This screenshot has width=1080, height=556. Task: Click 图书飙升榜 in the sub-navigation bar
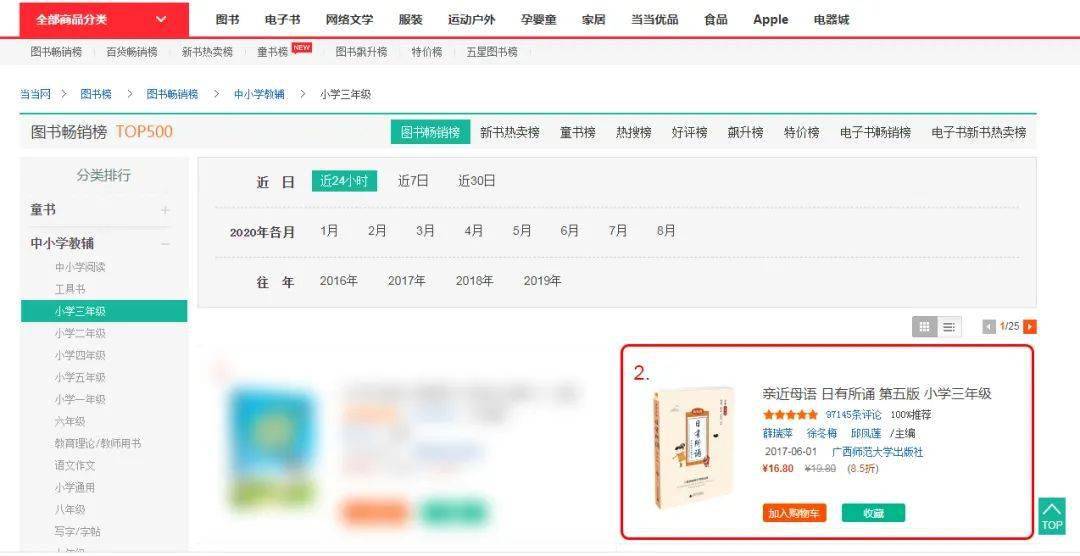click(362, 52)
